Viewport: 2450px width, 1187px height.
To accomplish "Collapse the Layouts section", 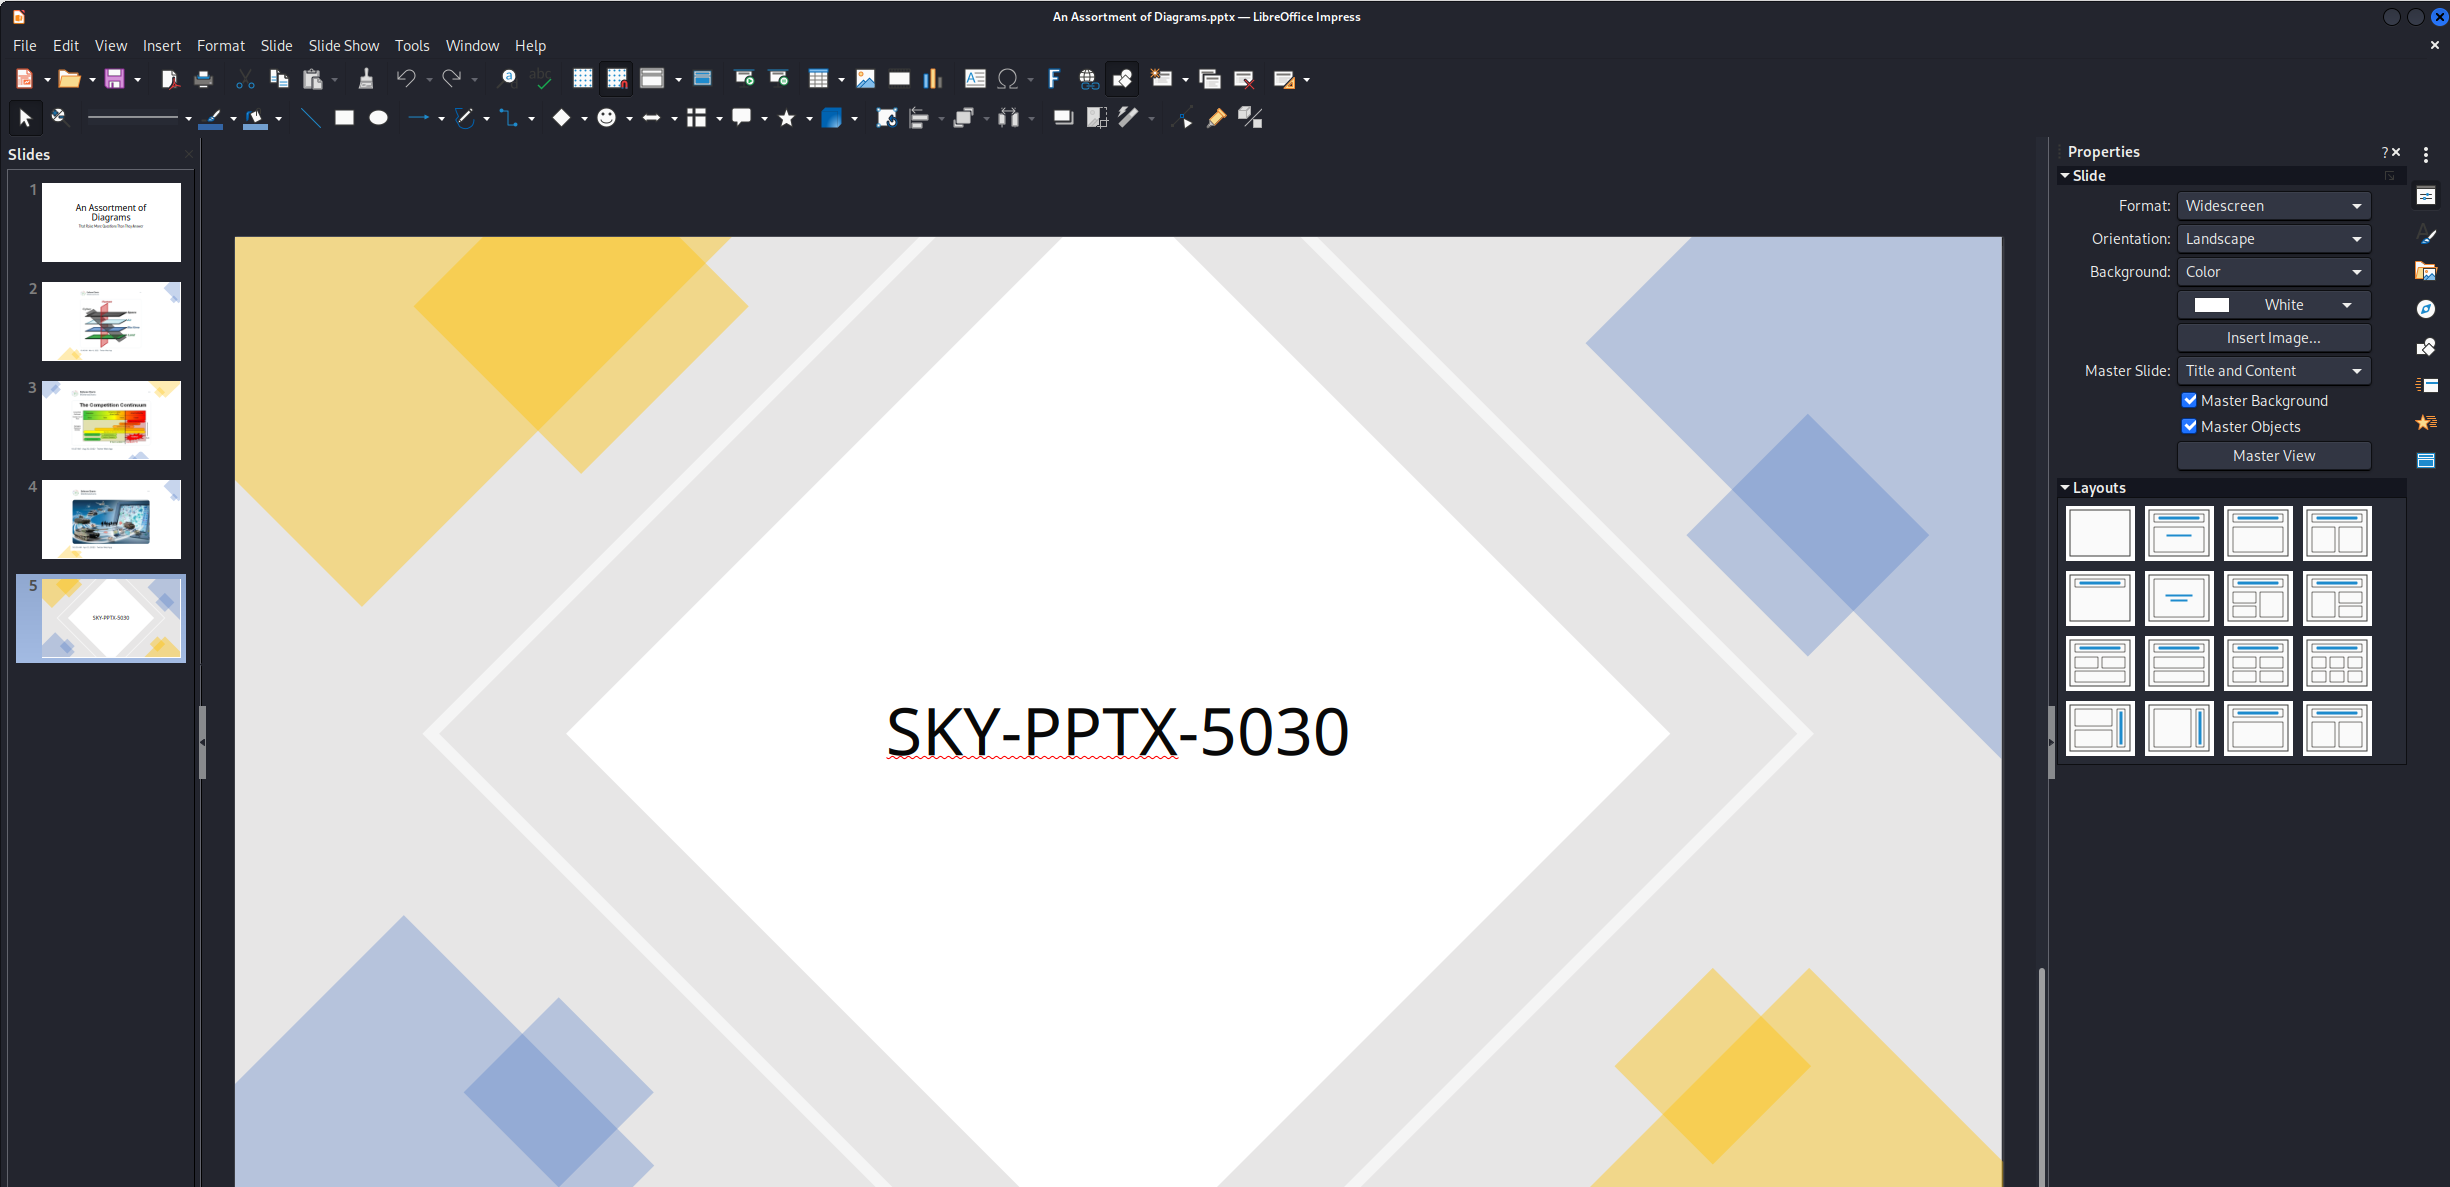I will click(x=2066, y=488).
